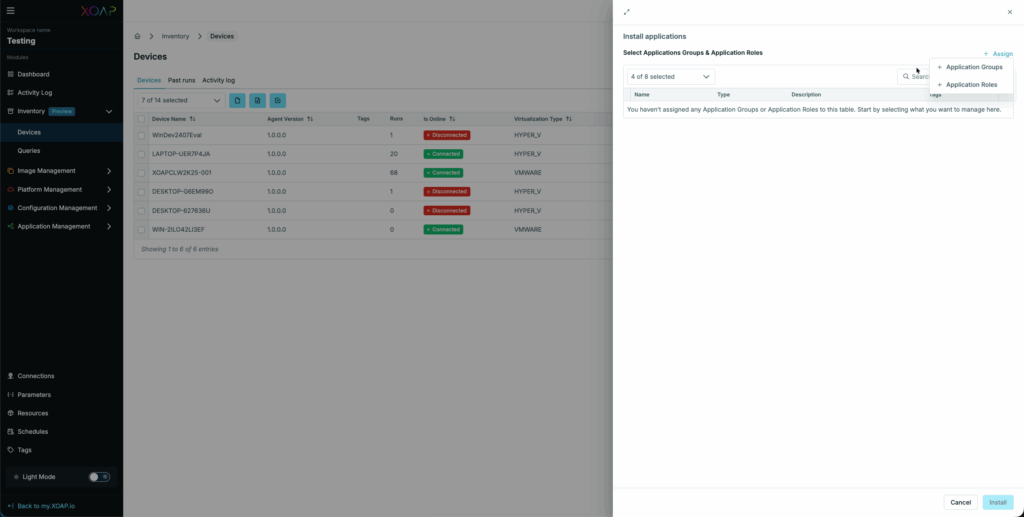Screen dimensions: 1024x517
Task: Switch to the Devices tab
Action: (149, 80)
